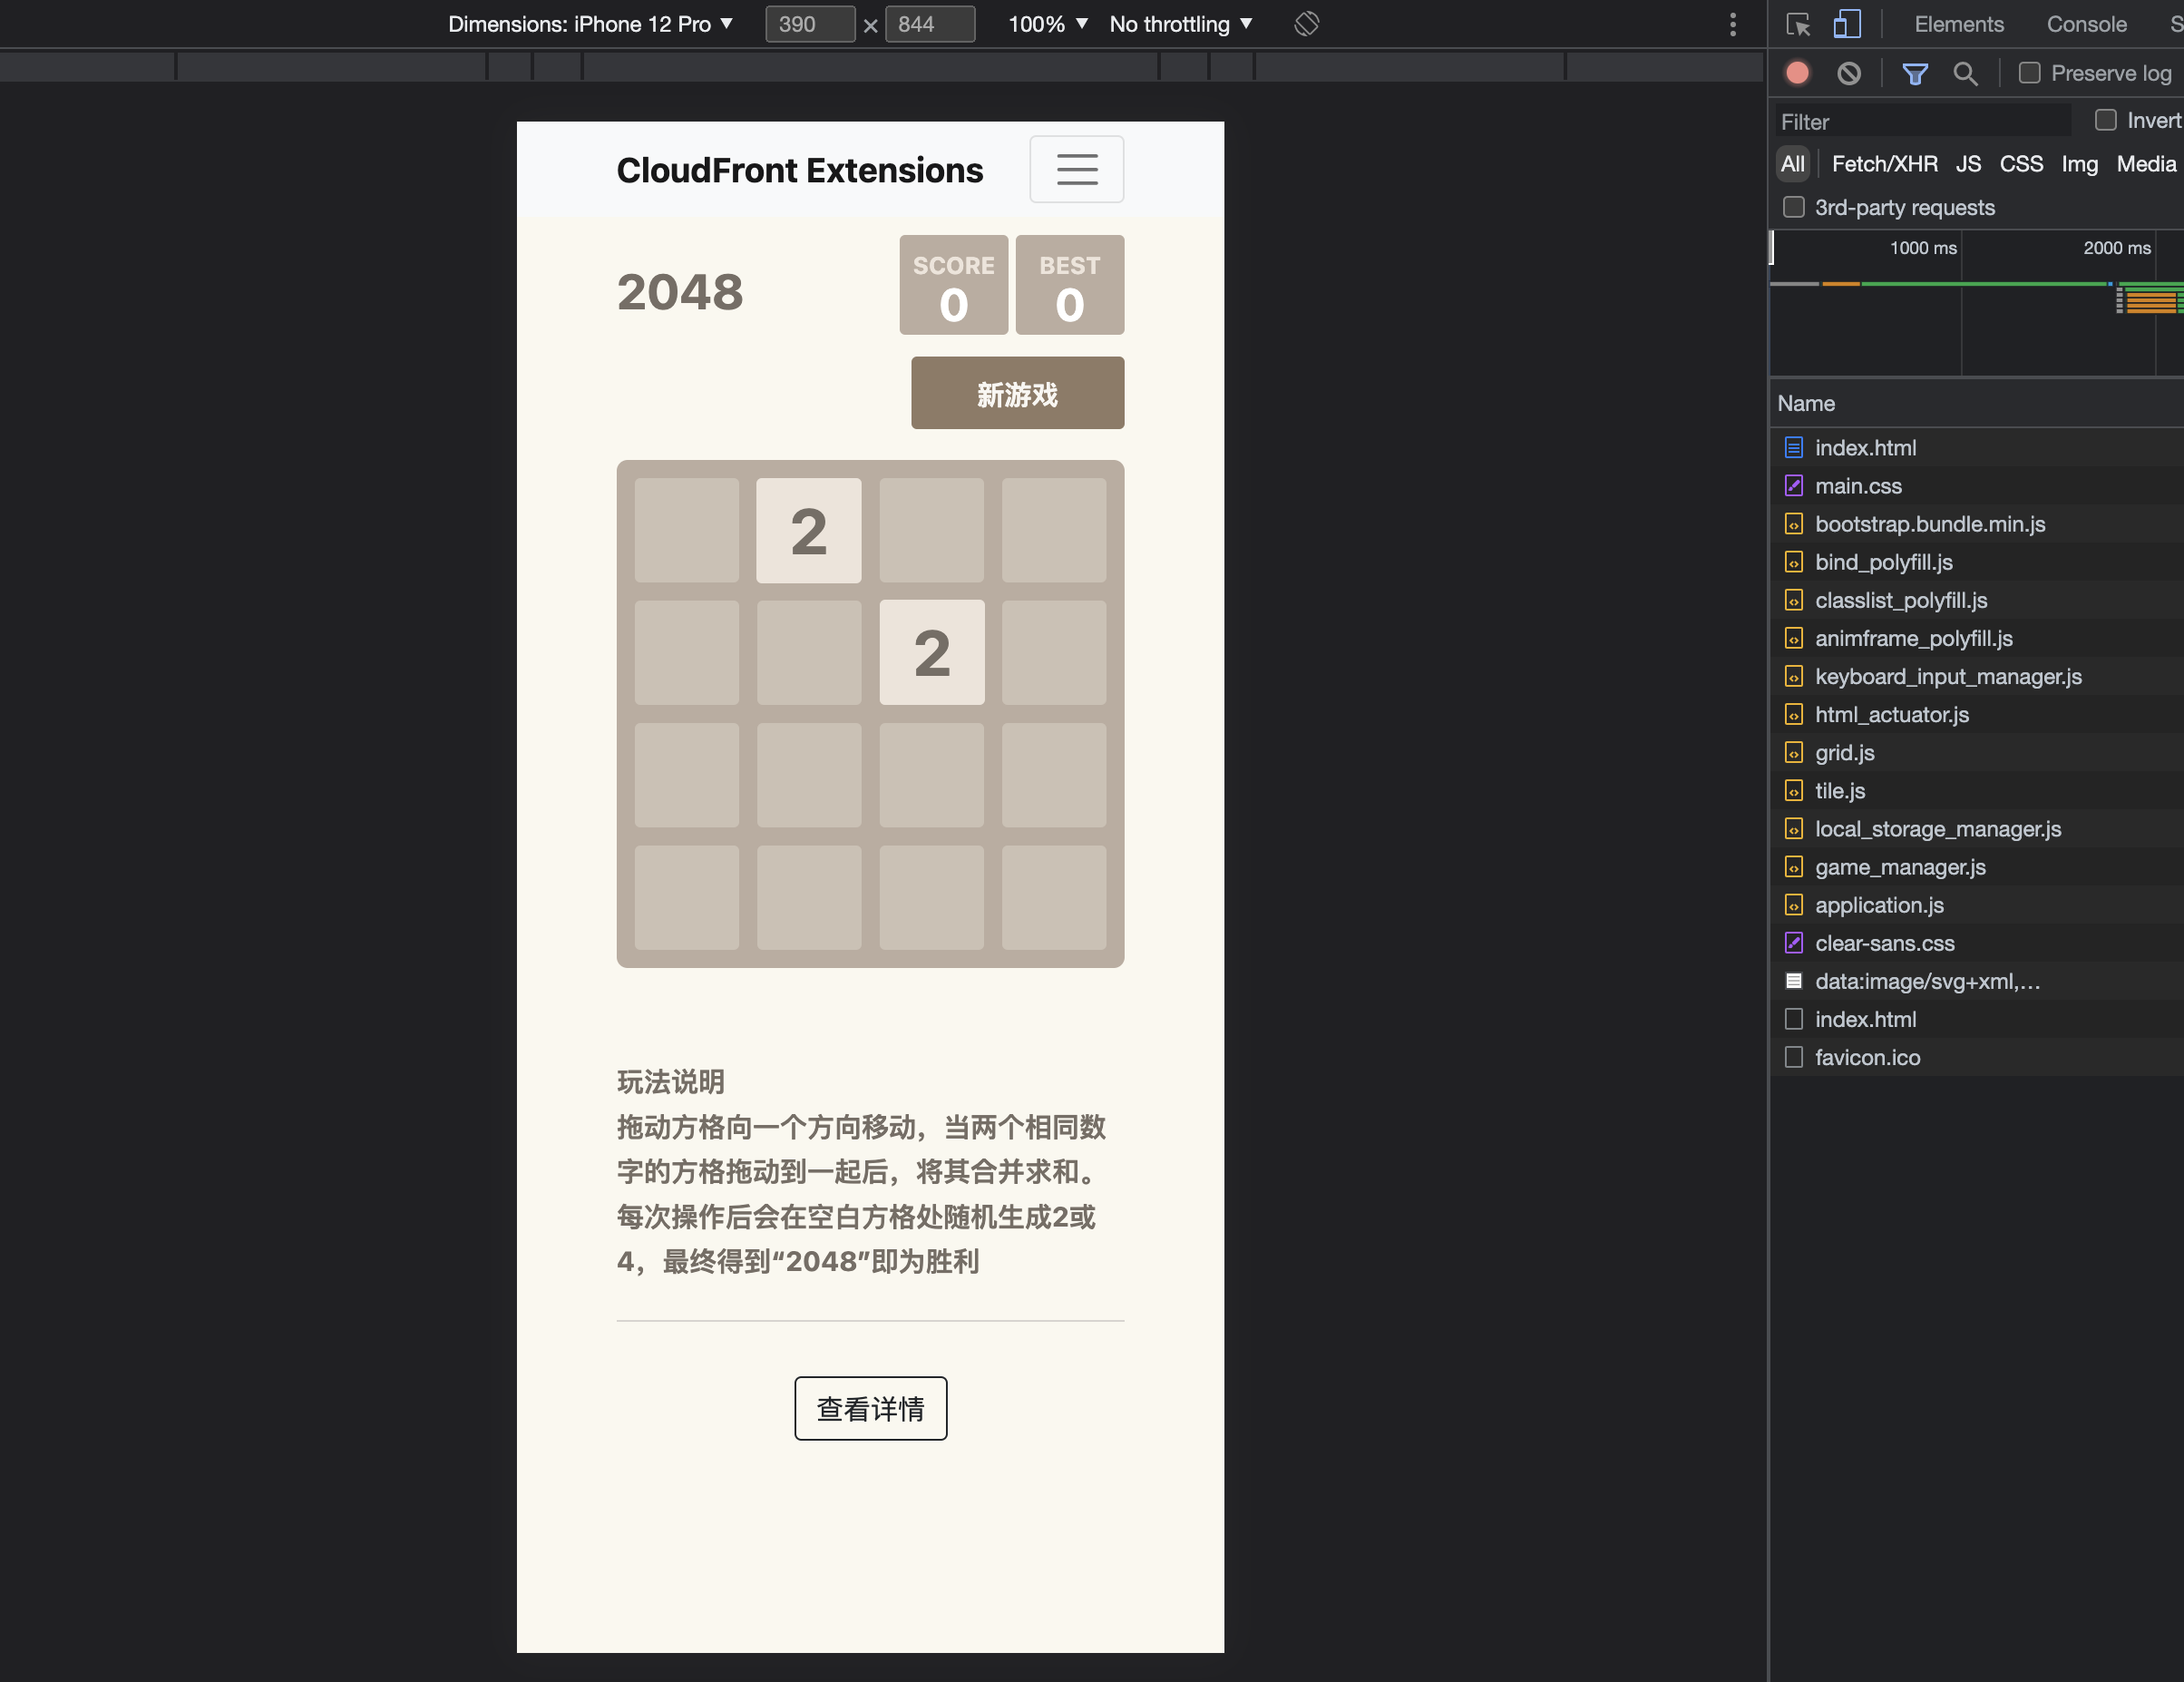Switch to the Elements tab
The image size is (2184, 1682).
(x=1959, y=24)
